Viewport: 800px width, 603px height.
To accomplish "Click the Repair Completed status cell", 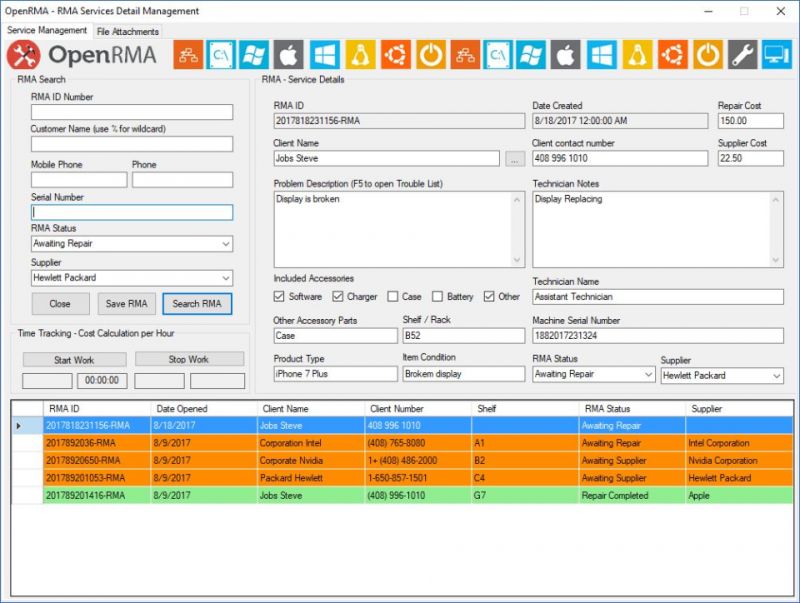I will point(632,495).
